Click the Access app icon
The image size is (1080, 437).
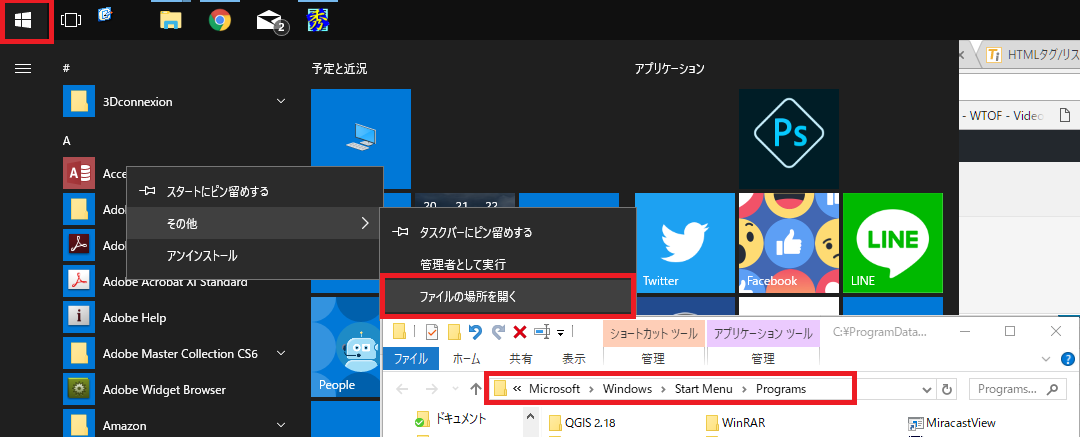(79, 173)
